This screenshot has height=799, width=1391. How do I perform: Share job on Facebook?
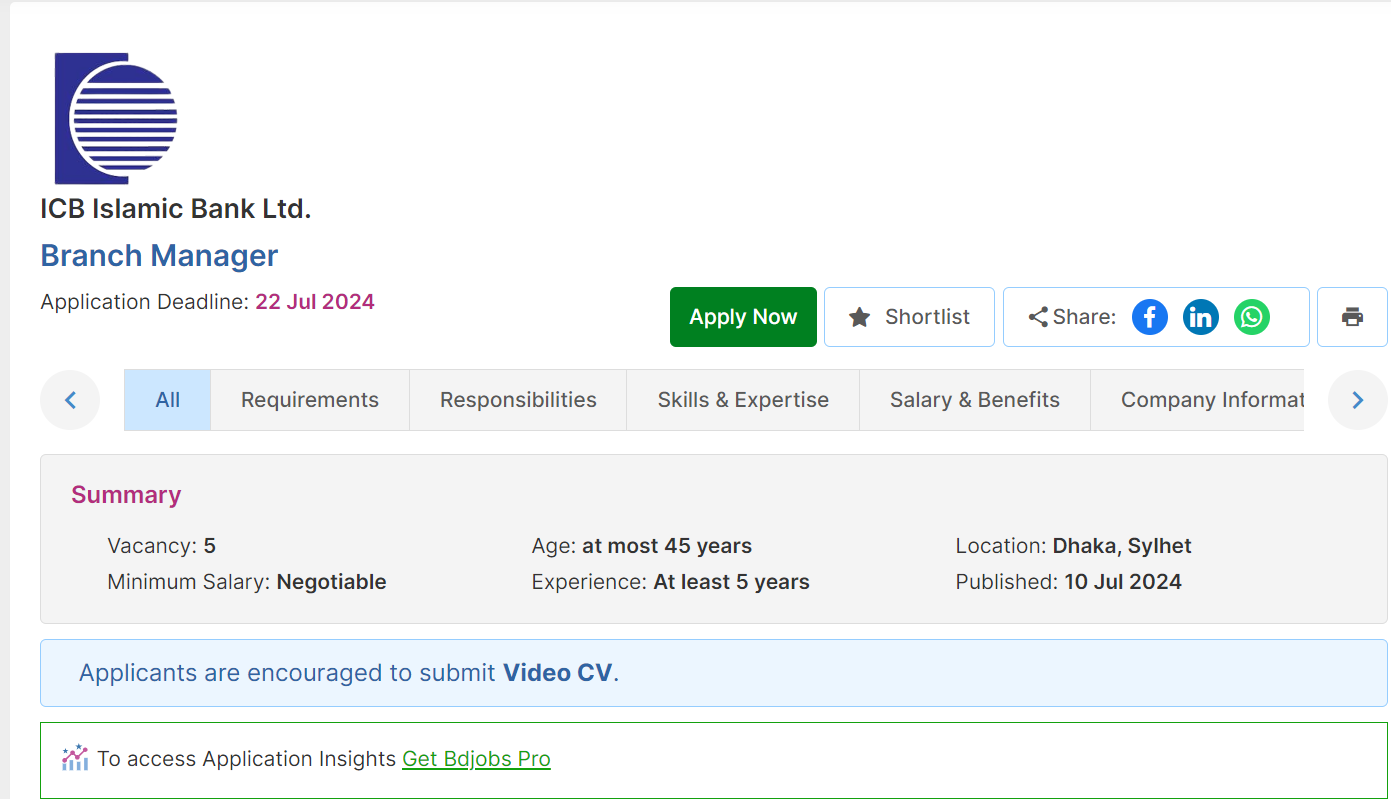point(1150,317)
